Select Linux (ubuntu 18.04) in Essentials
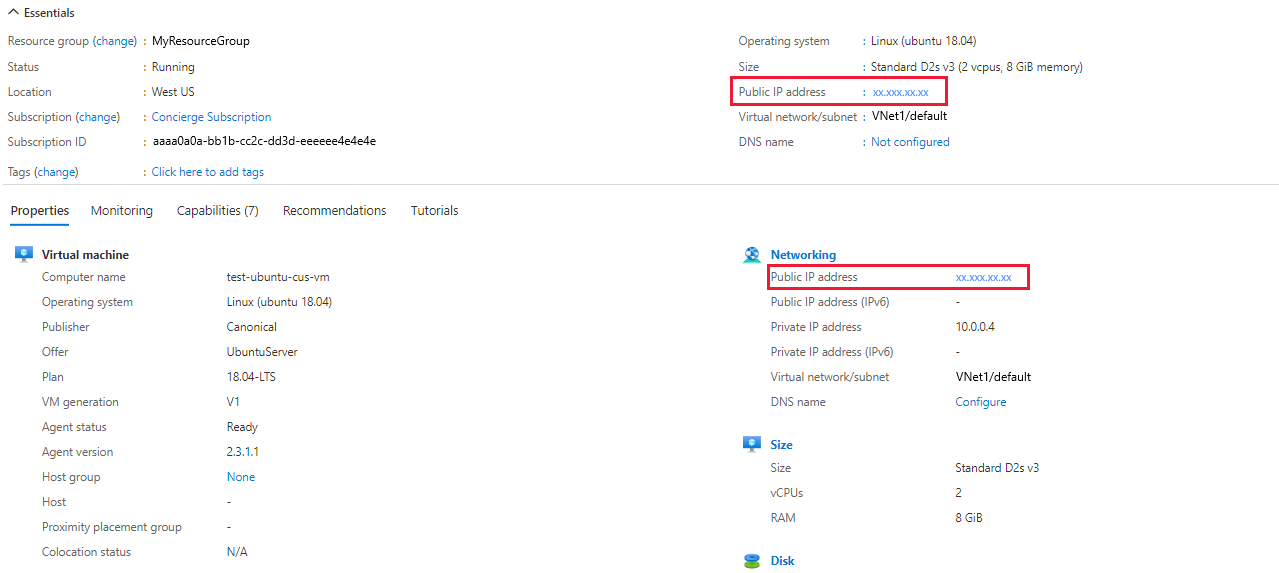 924,42
